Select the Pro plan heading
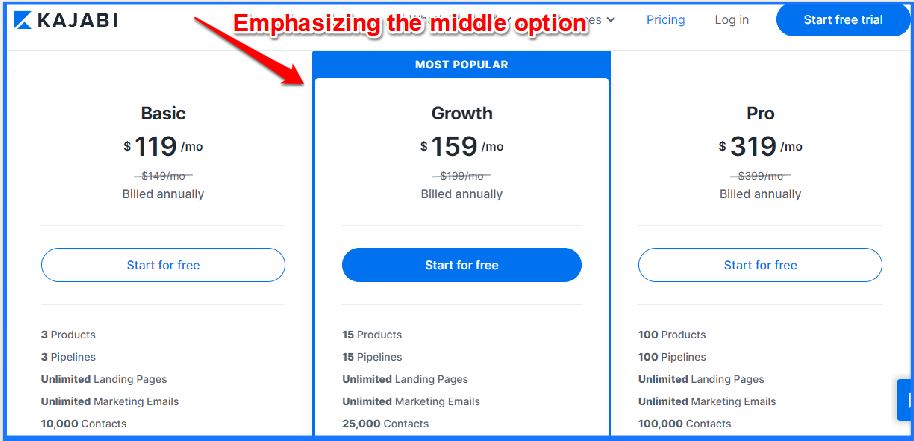This screenshot has width=914, height=441. pyautogui.click(x=760, y=113)
